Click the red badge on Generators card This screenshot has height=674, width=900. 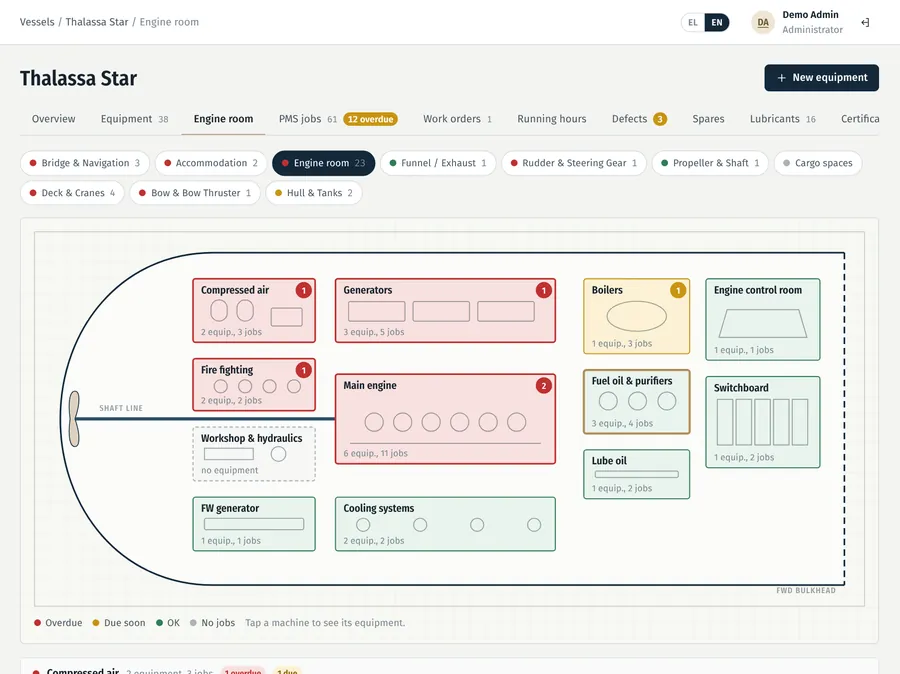pos(544,290)
